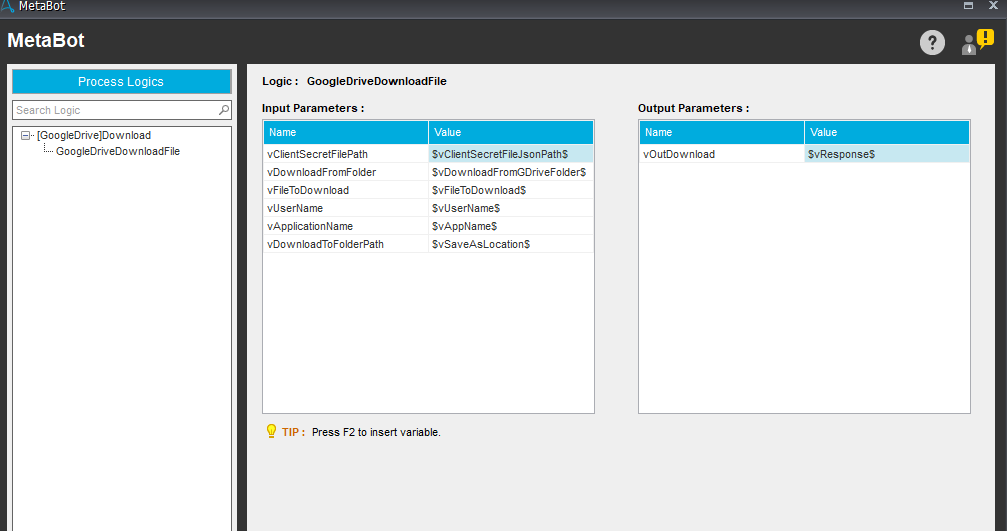This screenshot has height=531, width=1007.
Task: Click the output parameters Value column header
Action: [x=886, y=132]
